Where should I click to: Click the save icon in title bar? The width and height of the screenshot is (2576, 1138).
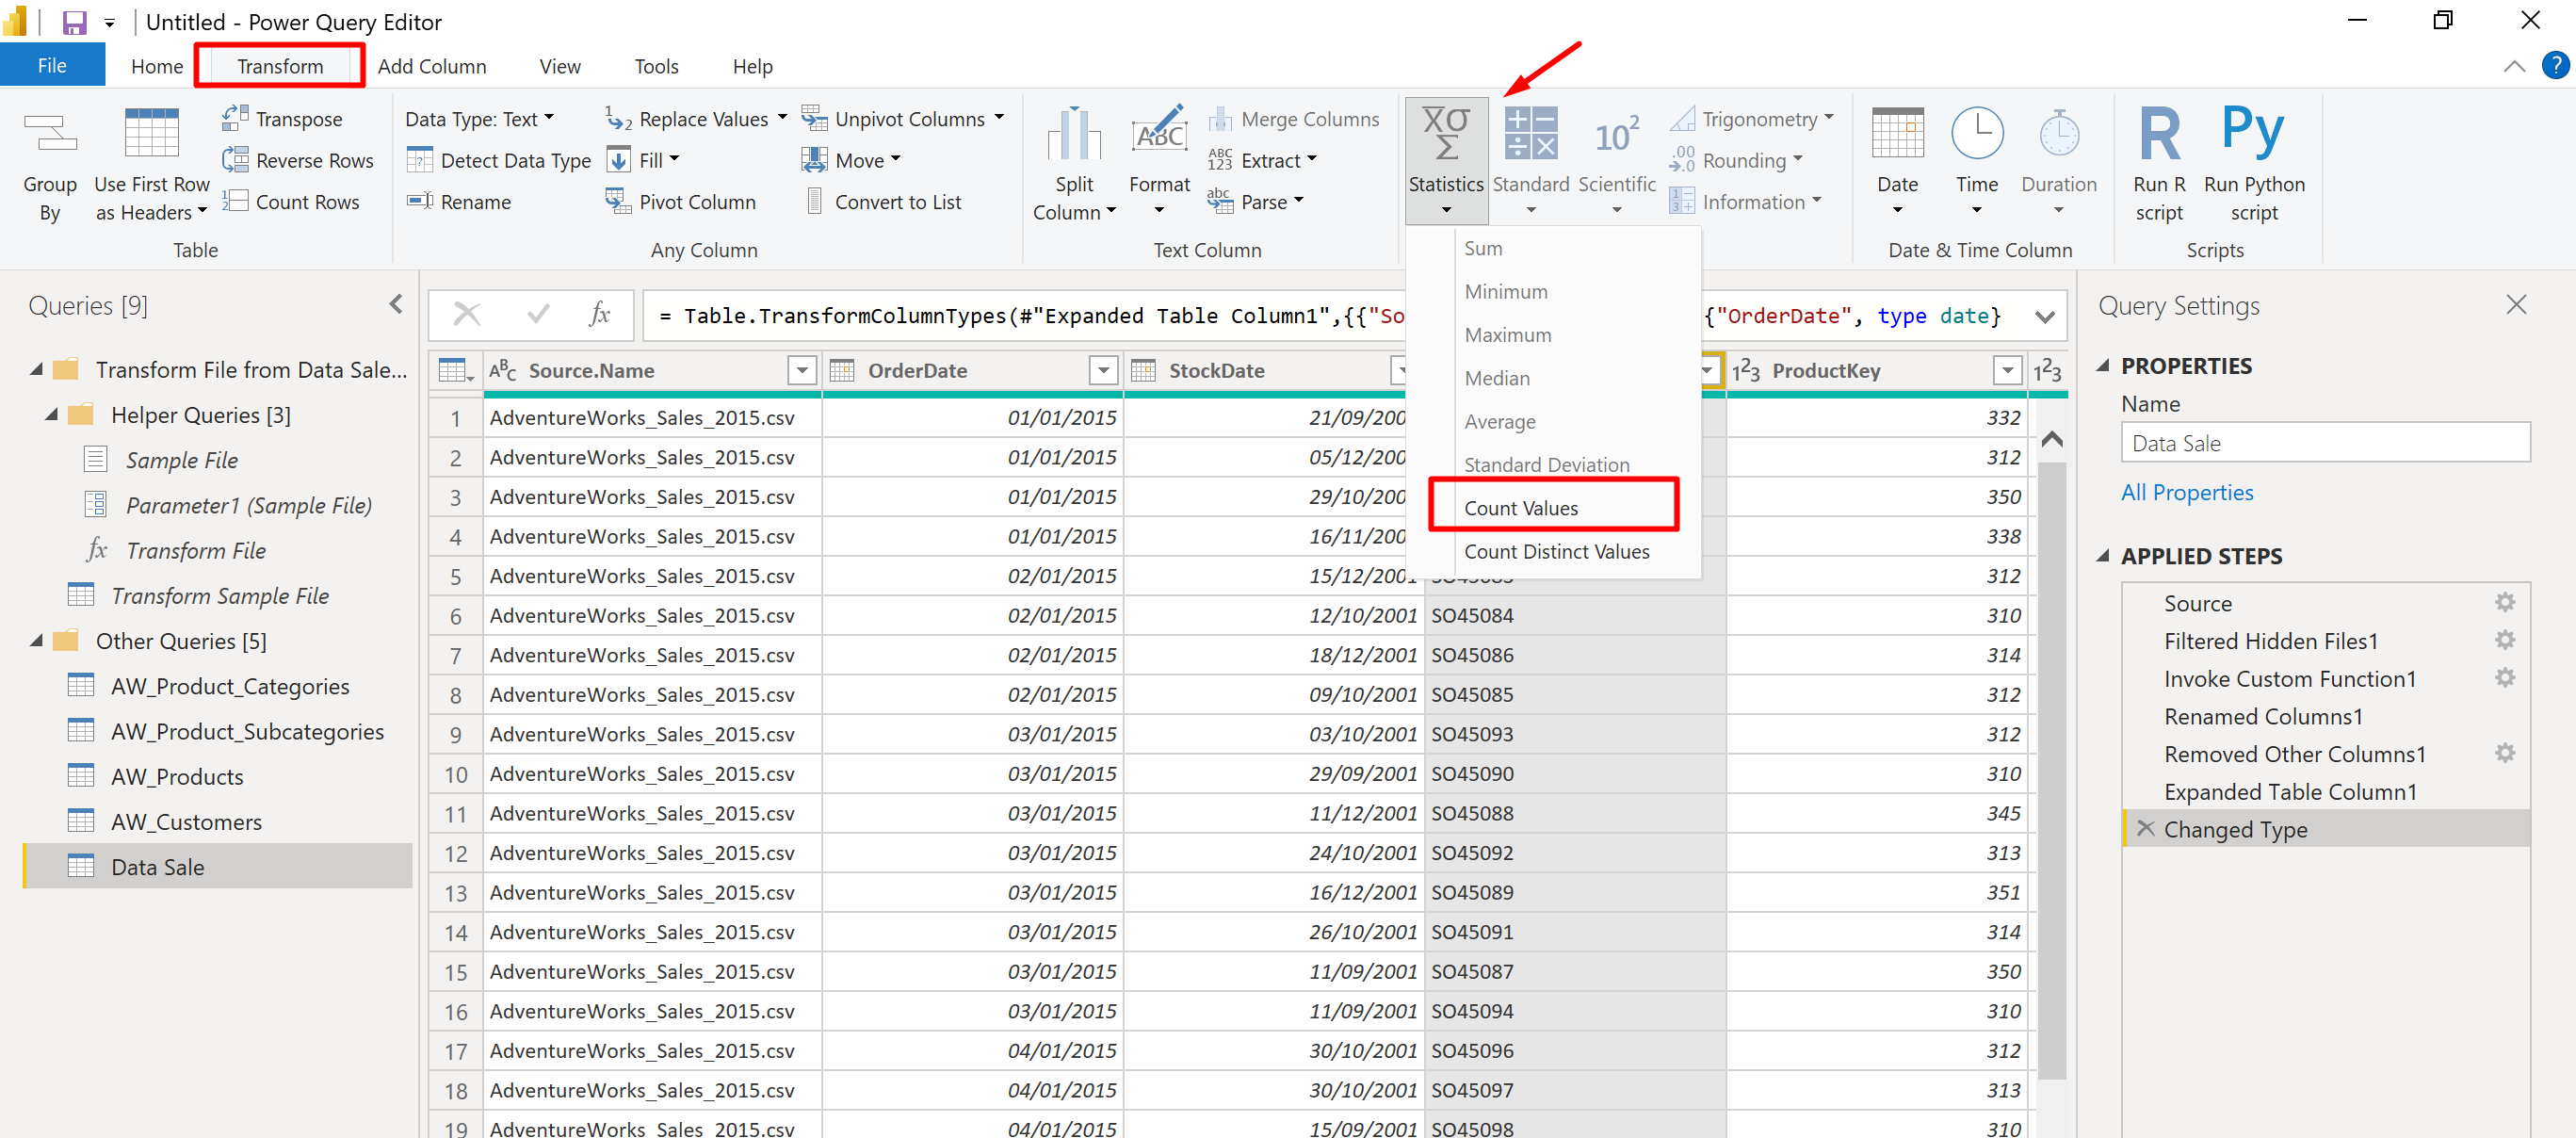pyautogui.click(x=74, y=22)
